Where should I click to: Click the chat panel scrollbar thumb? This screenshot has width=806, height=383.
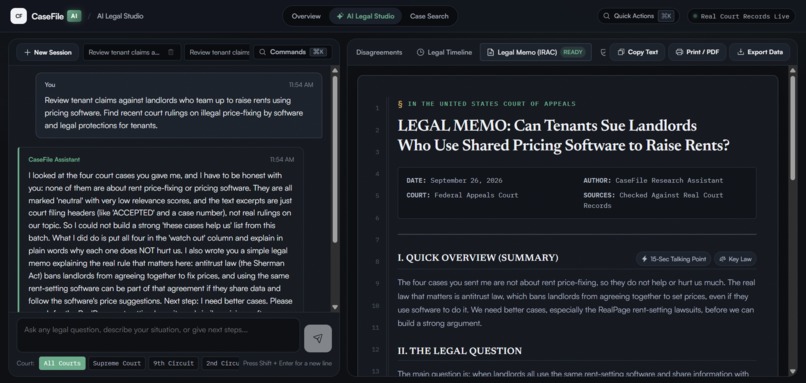(x=335, y=158)
